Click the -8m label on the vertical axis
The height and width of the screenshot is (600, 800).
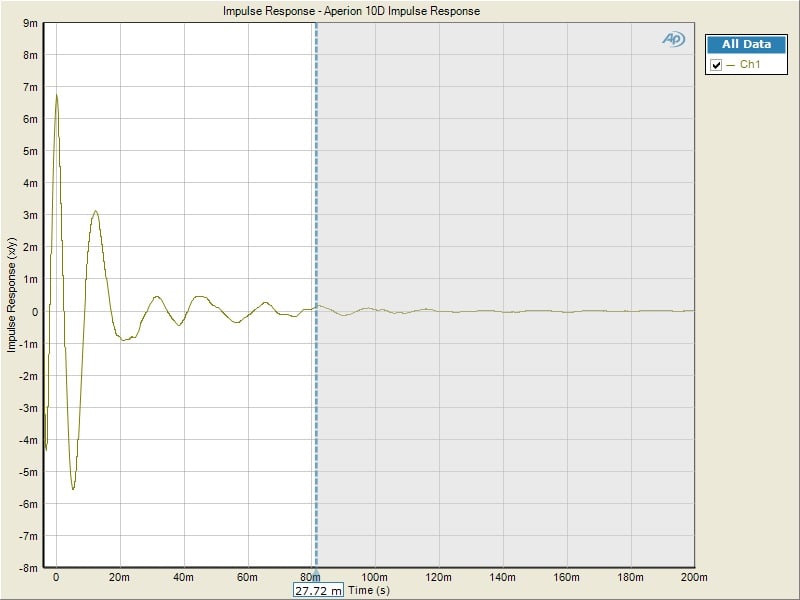28,567
